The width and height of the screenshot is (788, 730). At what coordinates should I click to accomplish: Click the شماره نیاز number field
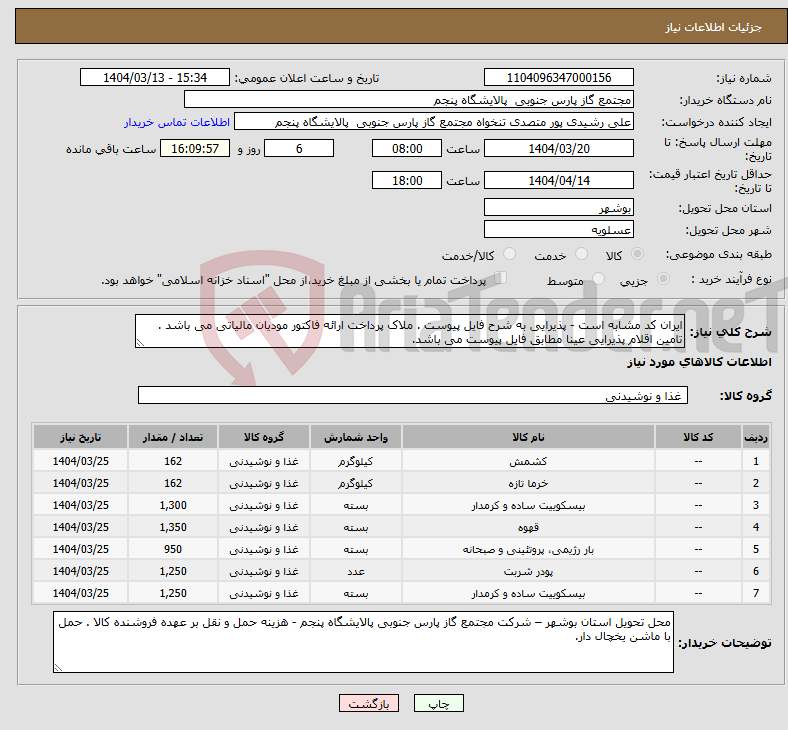click(x=558, y=77)
